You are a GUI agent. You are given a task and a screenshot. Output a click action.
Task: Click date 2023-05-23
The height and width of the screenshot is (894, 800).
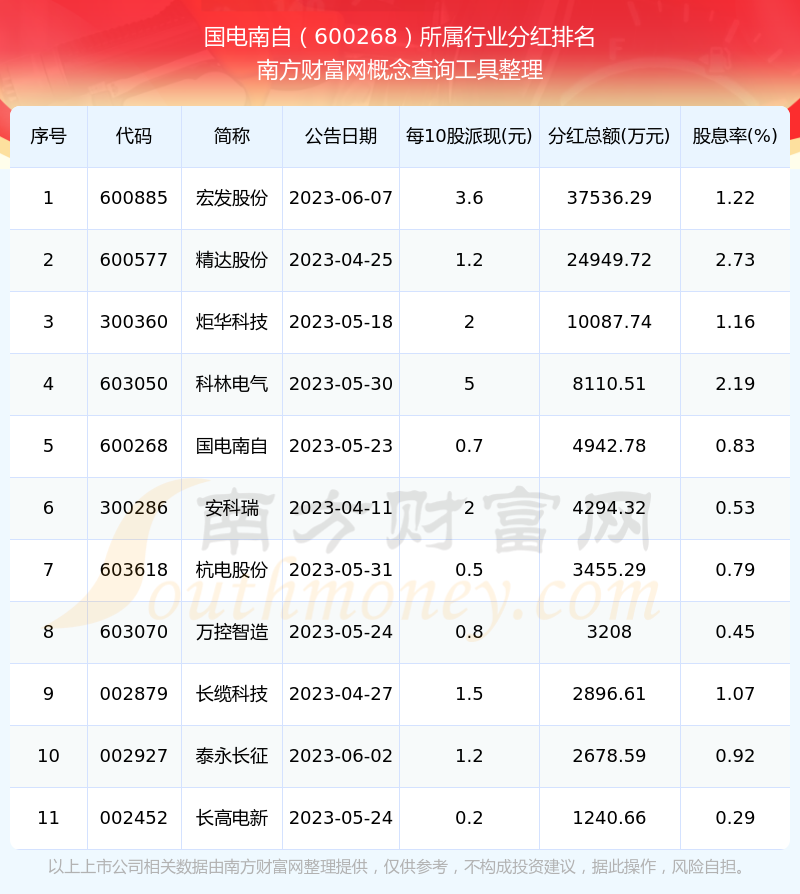[341, 446]
